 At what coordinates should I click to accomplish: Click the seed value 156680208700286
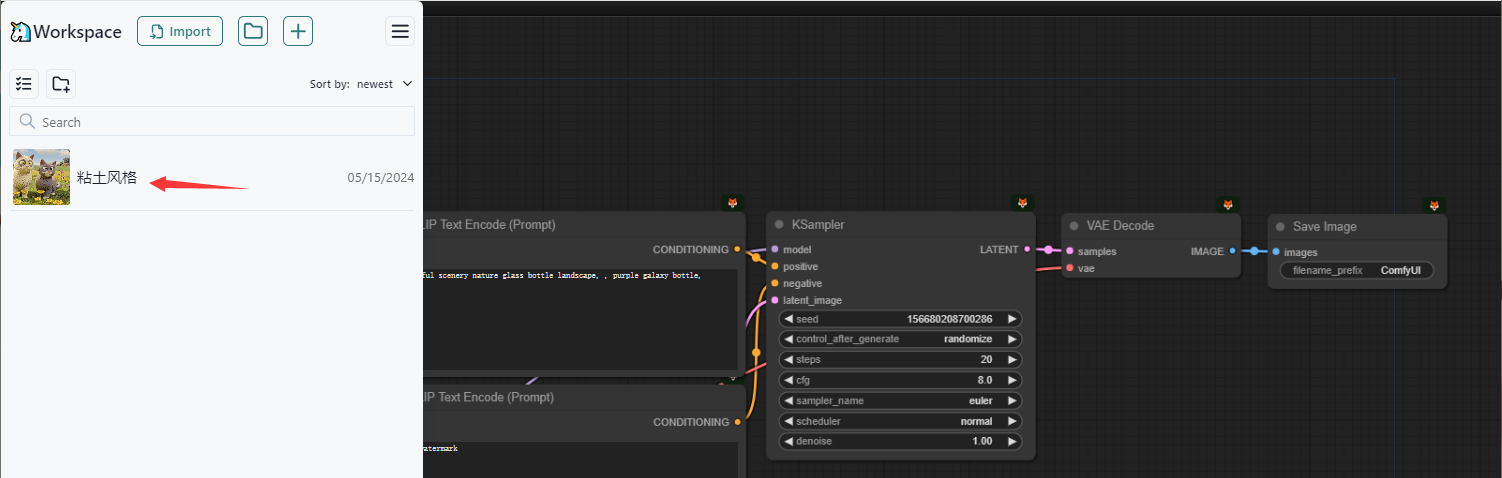coord(950,319)
